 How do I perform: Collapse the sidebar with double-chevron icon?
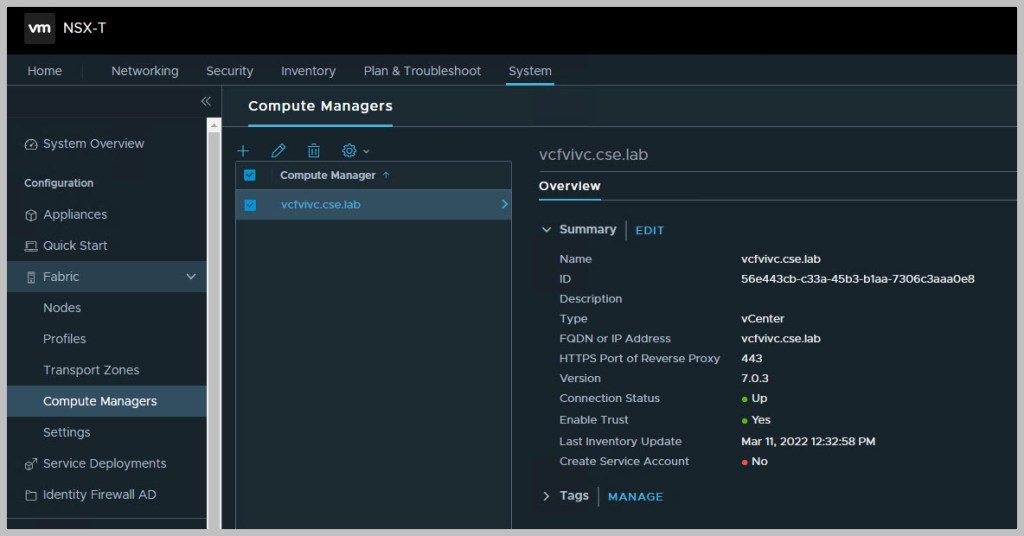205,101
